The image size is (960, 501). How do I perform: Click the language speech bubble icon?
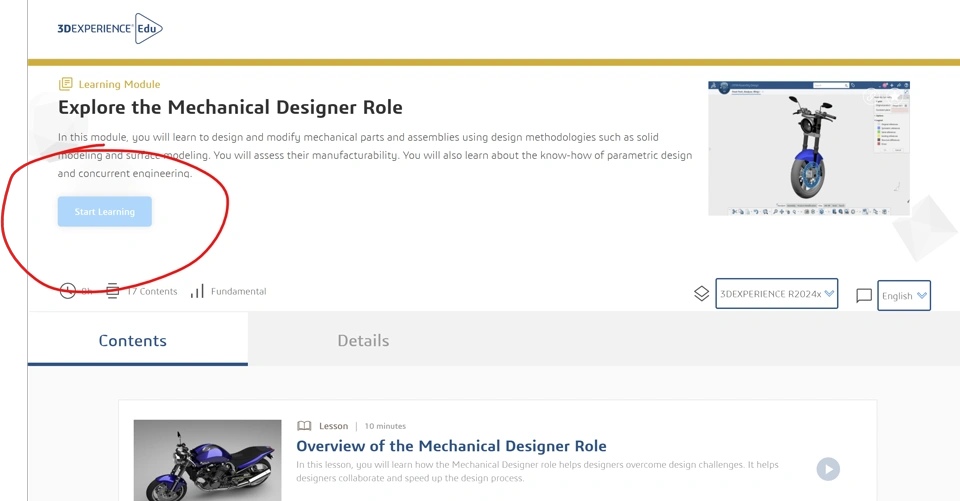click(x=864, y=296)
